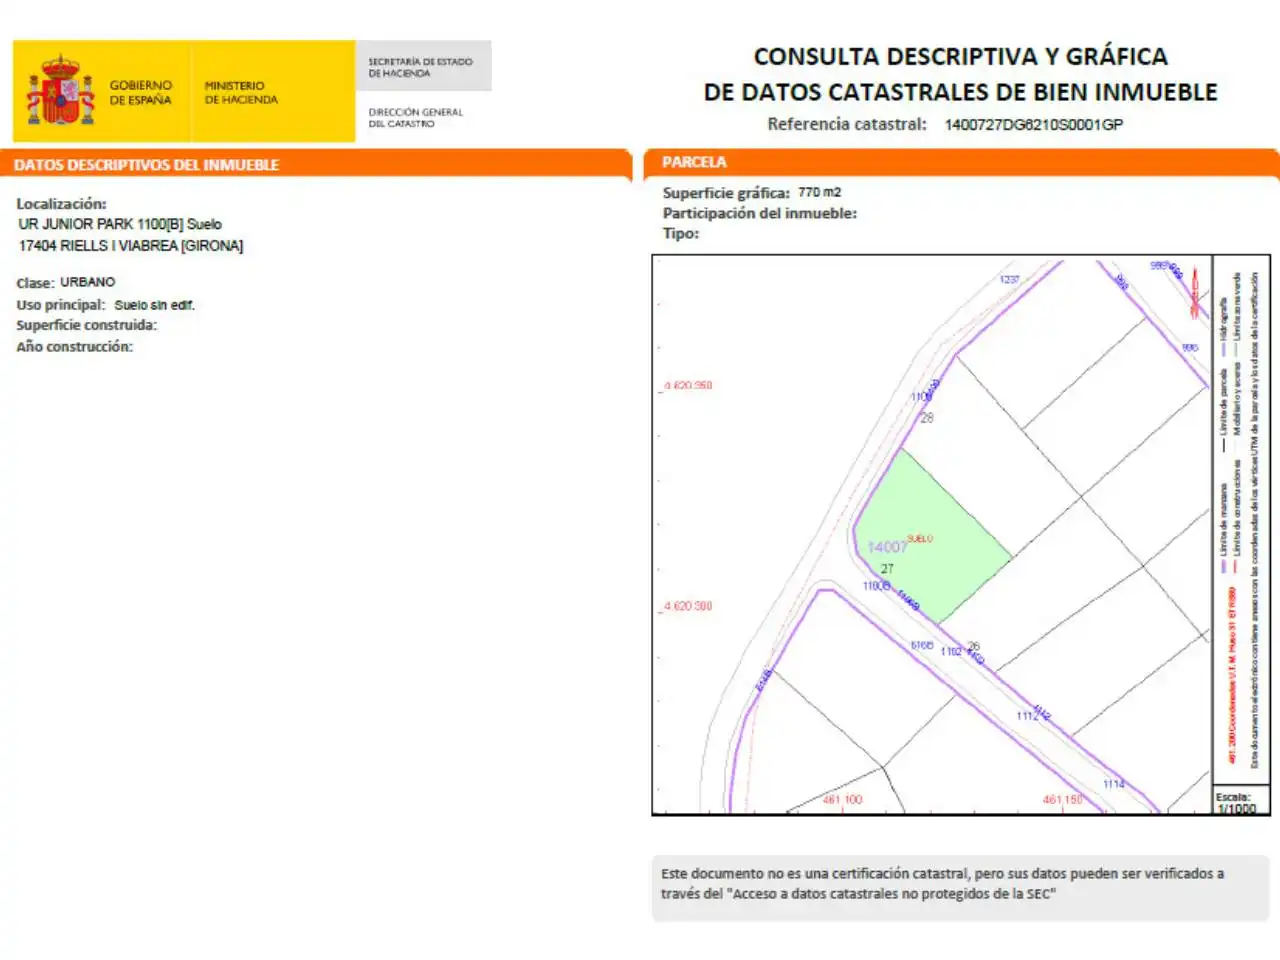1280x960 pixels.
Task: Click the "Año construcción:" label
Action: (74, 347)
